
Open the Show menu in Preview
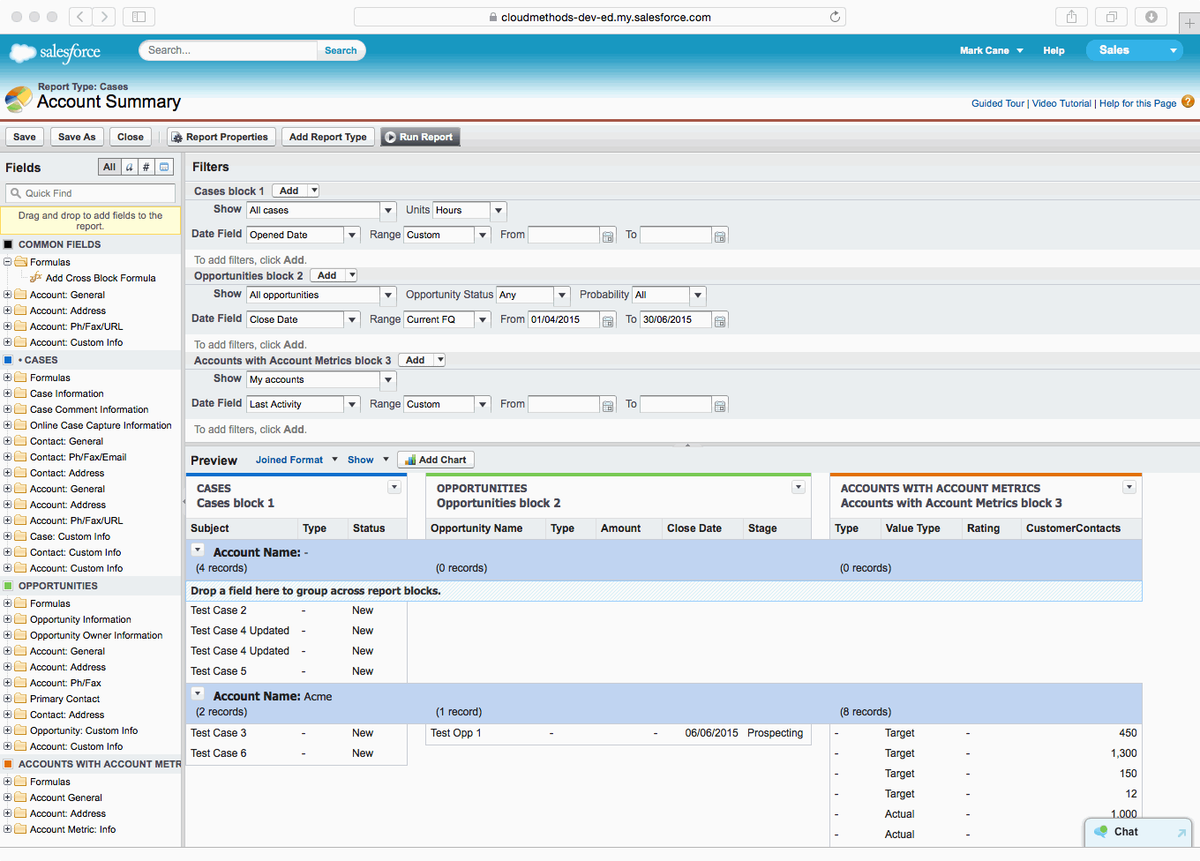tap(366, 460)
